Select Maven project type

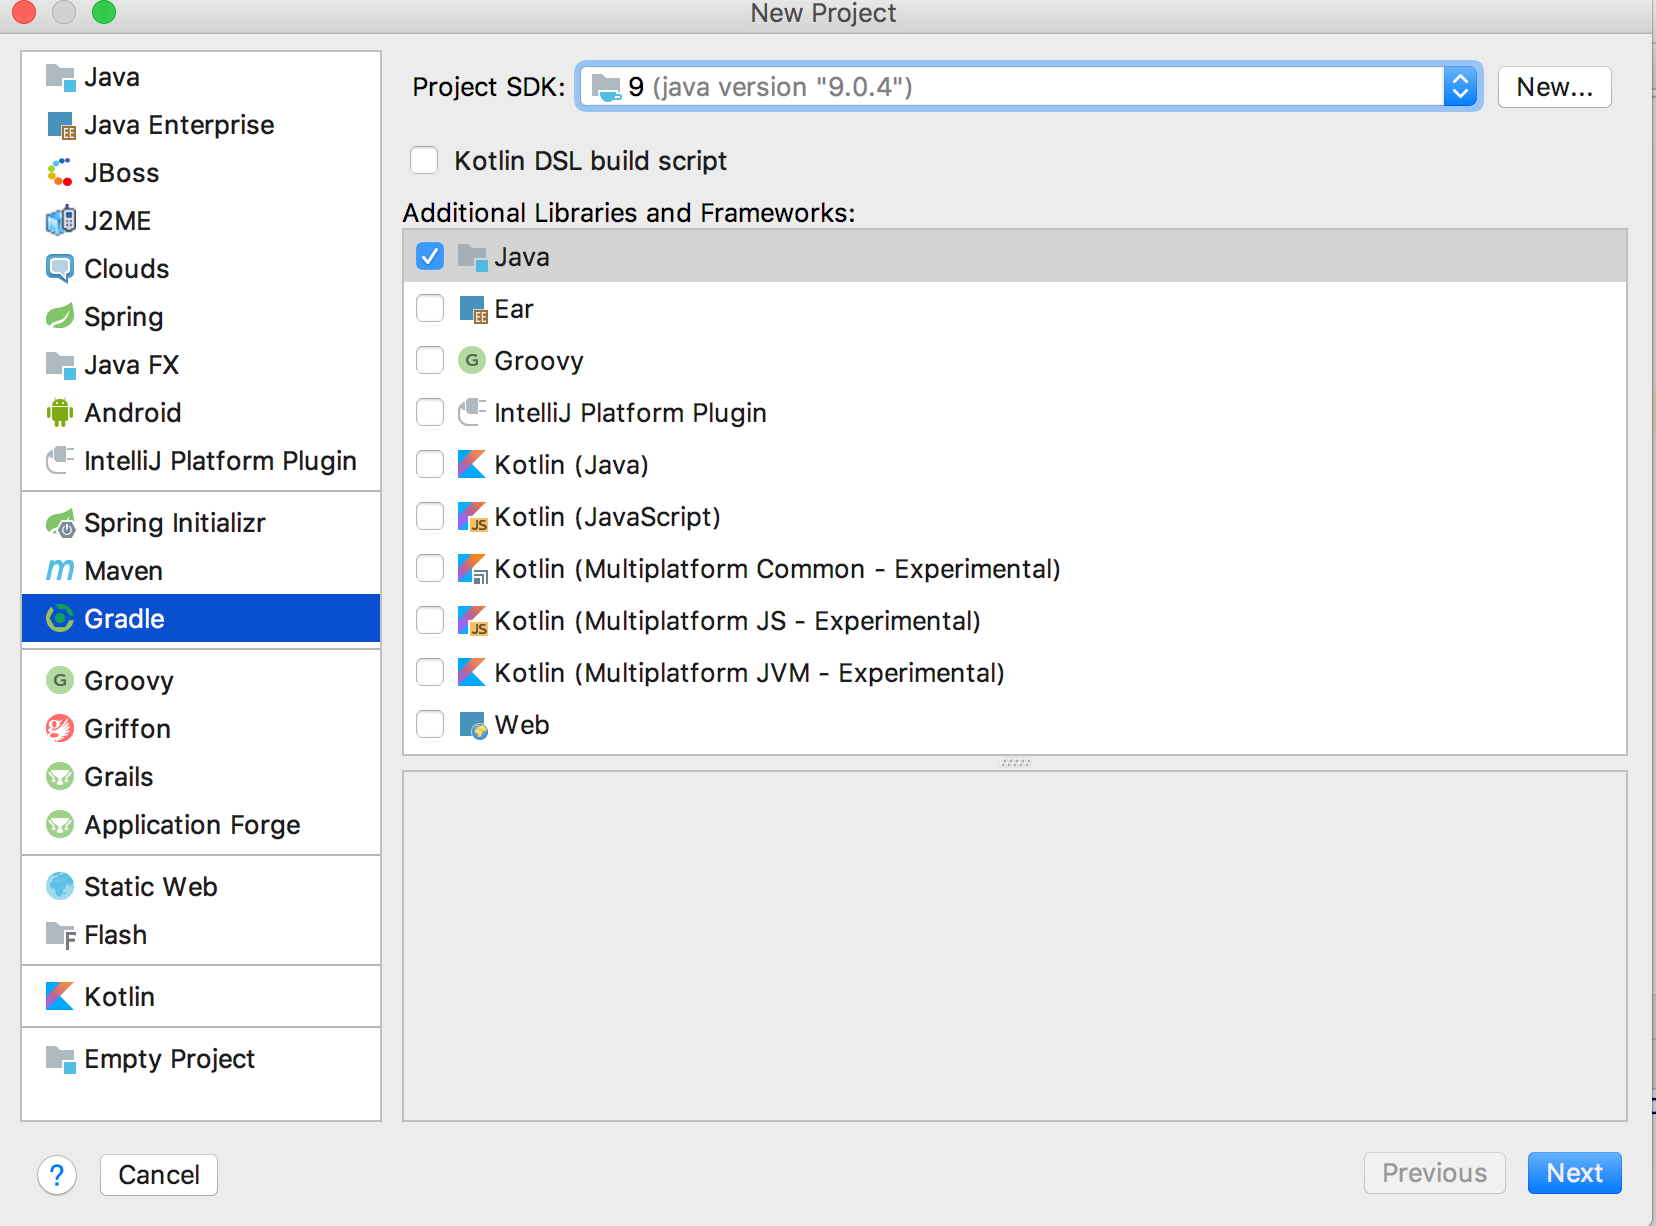pos(201,571)
